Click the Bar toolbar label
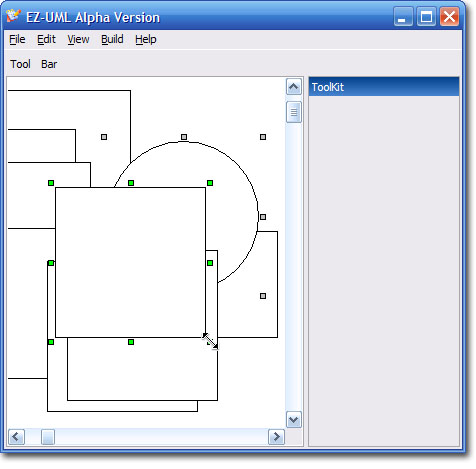Viewport: 476px width, 469px height. (x=49, y=64)
